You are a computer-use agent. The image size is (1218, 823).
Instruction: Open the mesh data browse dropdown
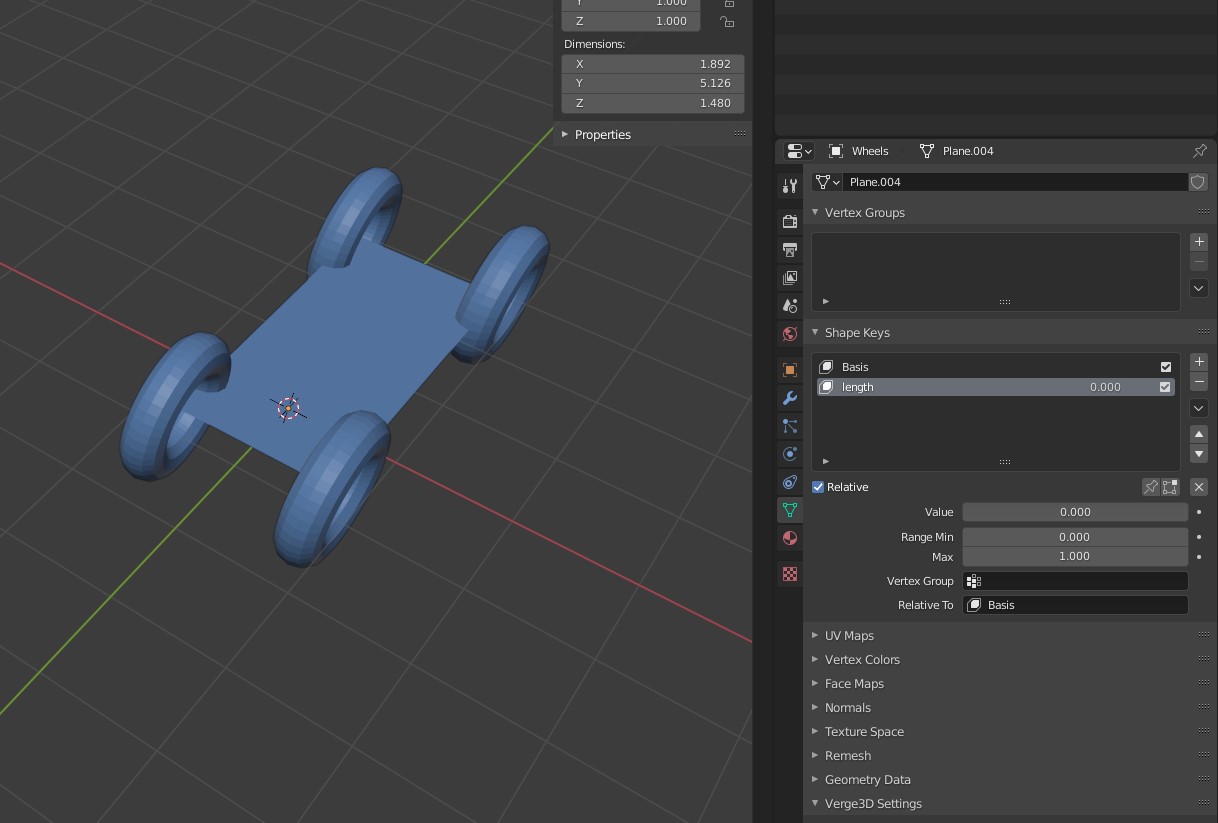(827, 182)
